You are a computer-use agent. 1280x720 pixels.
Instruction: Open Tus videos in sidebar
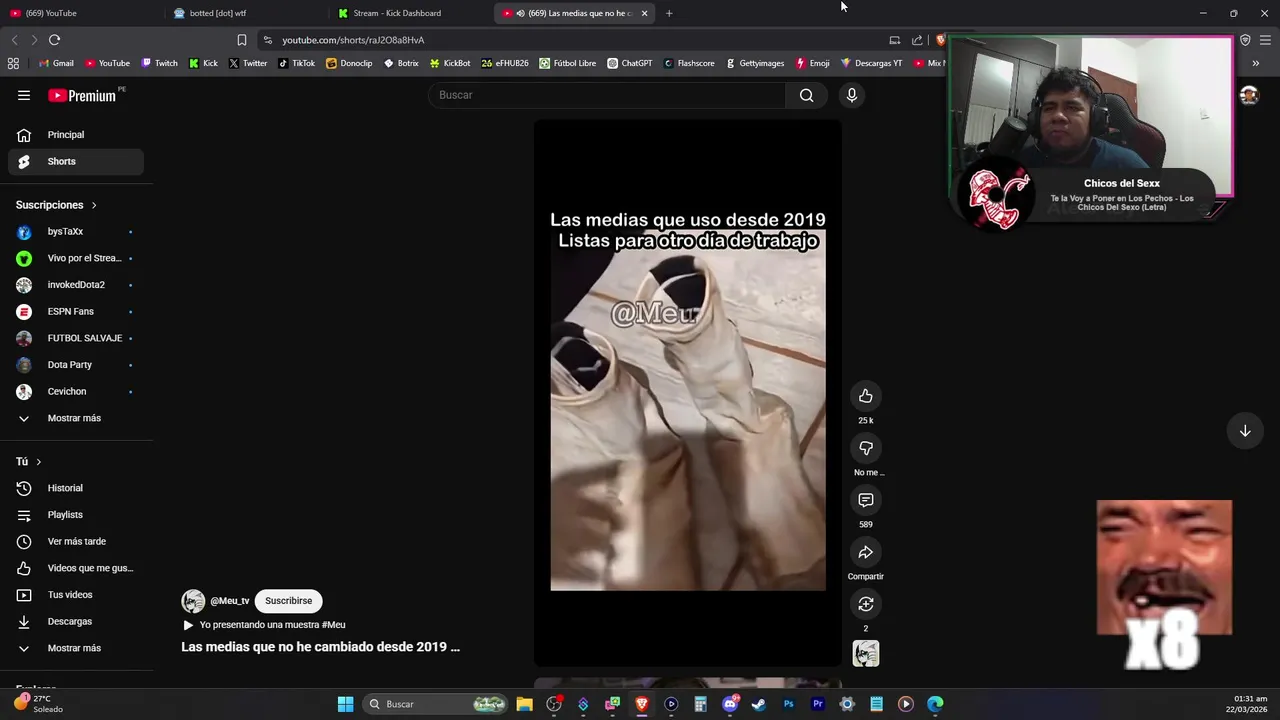(x=76, y=595)
